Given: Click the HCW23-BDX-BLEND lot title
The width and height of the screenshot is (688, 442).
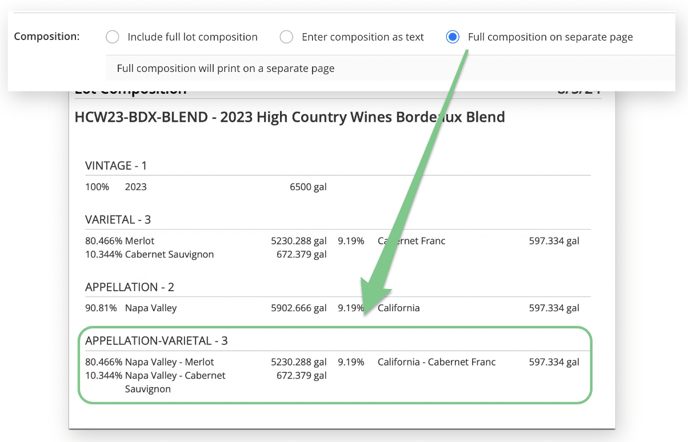Looking at the screenshot, I should point(290,117).
